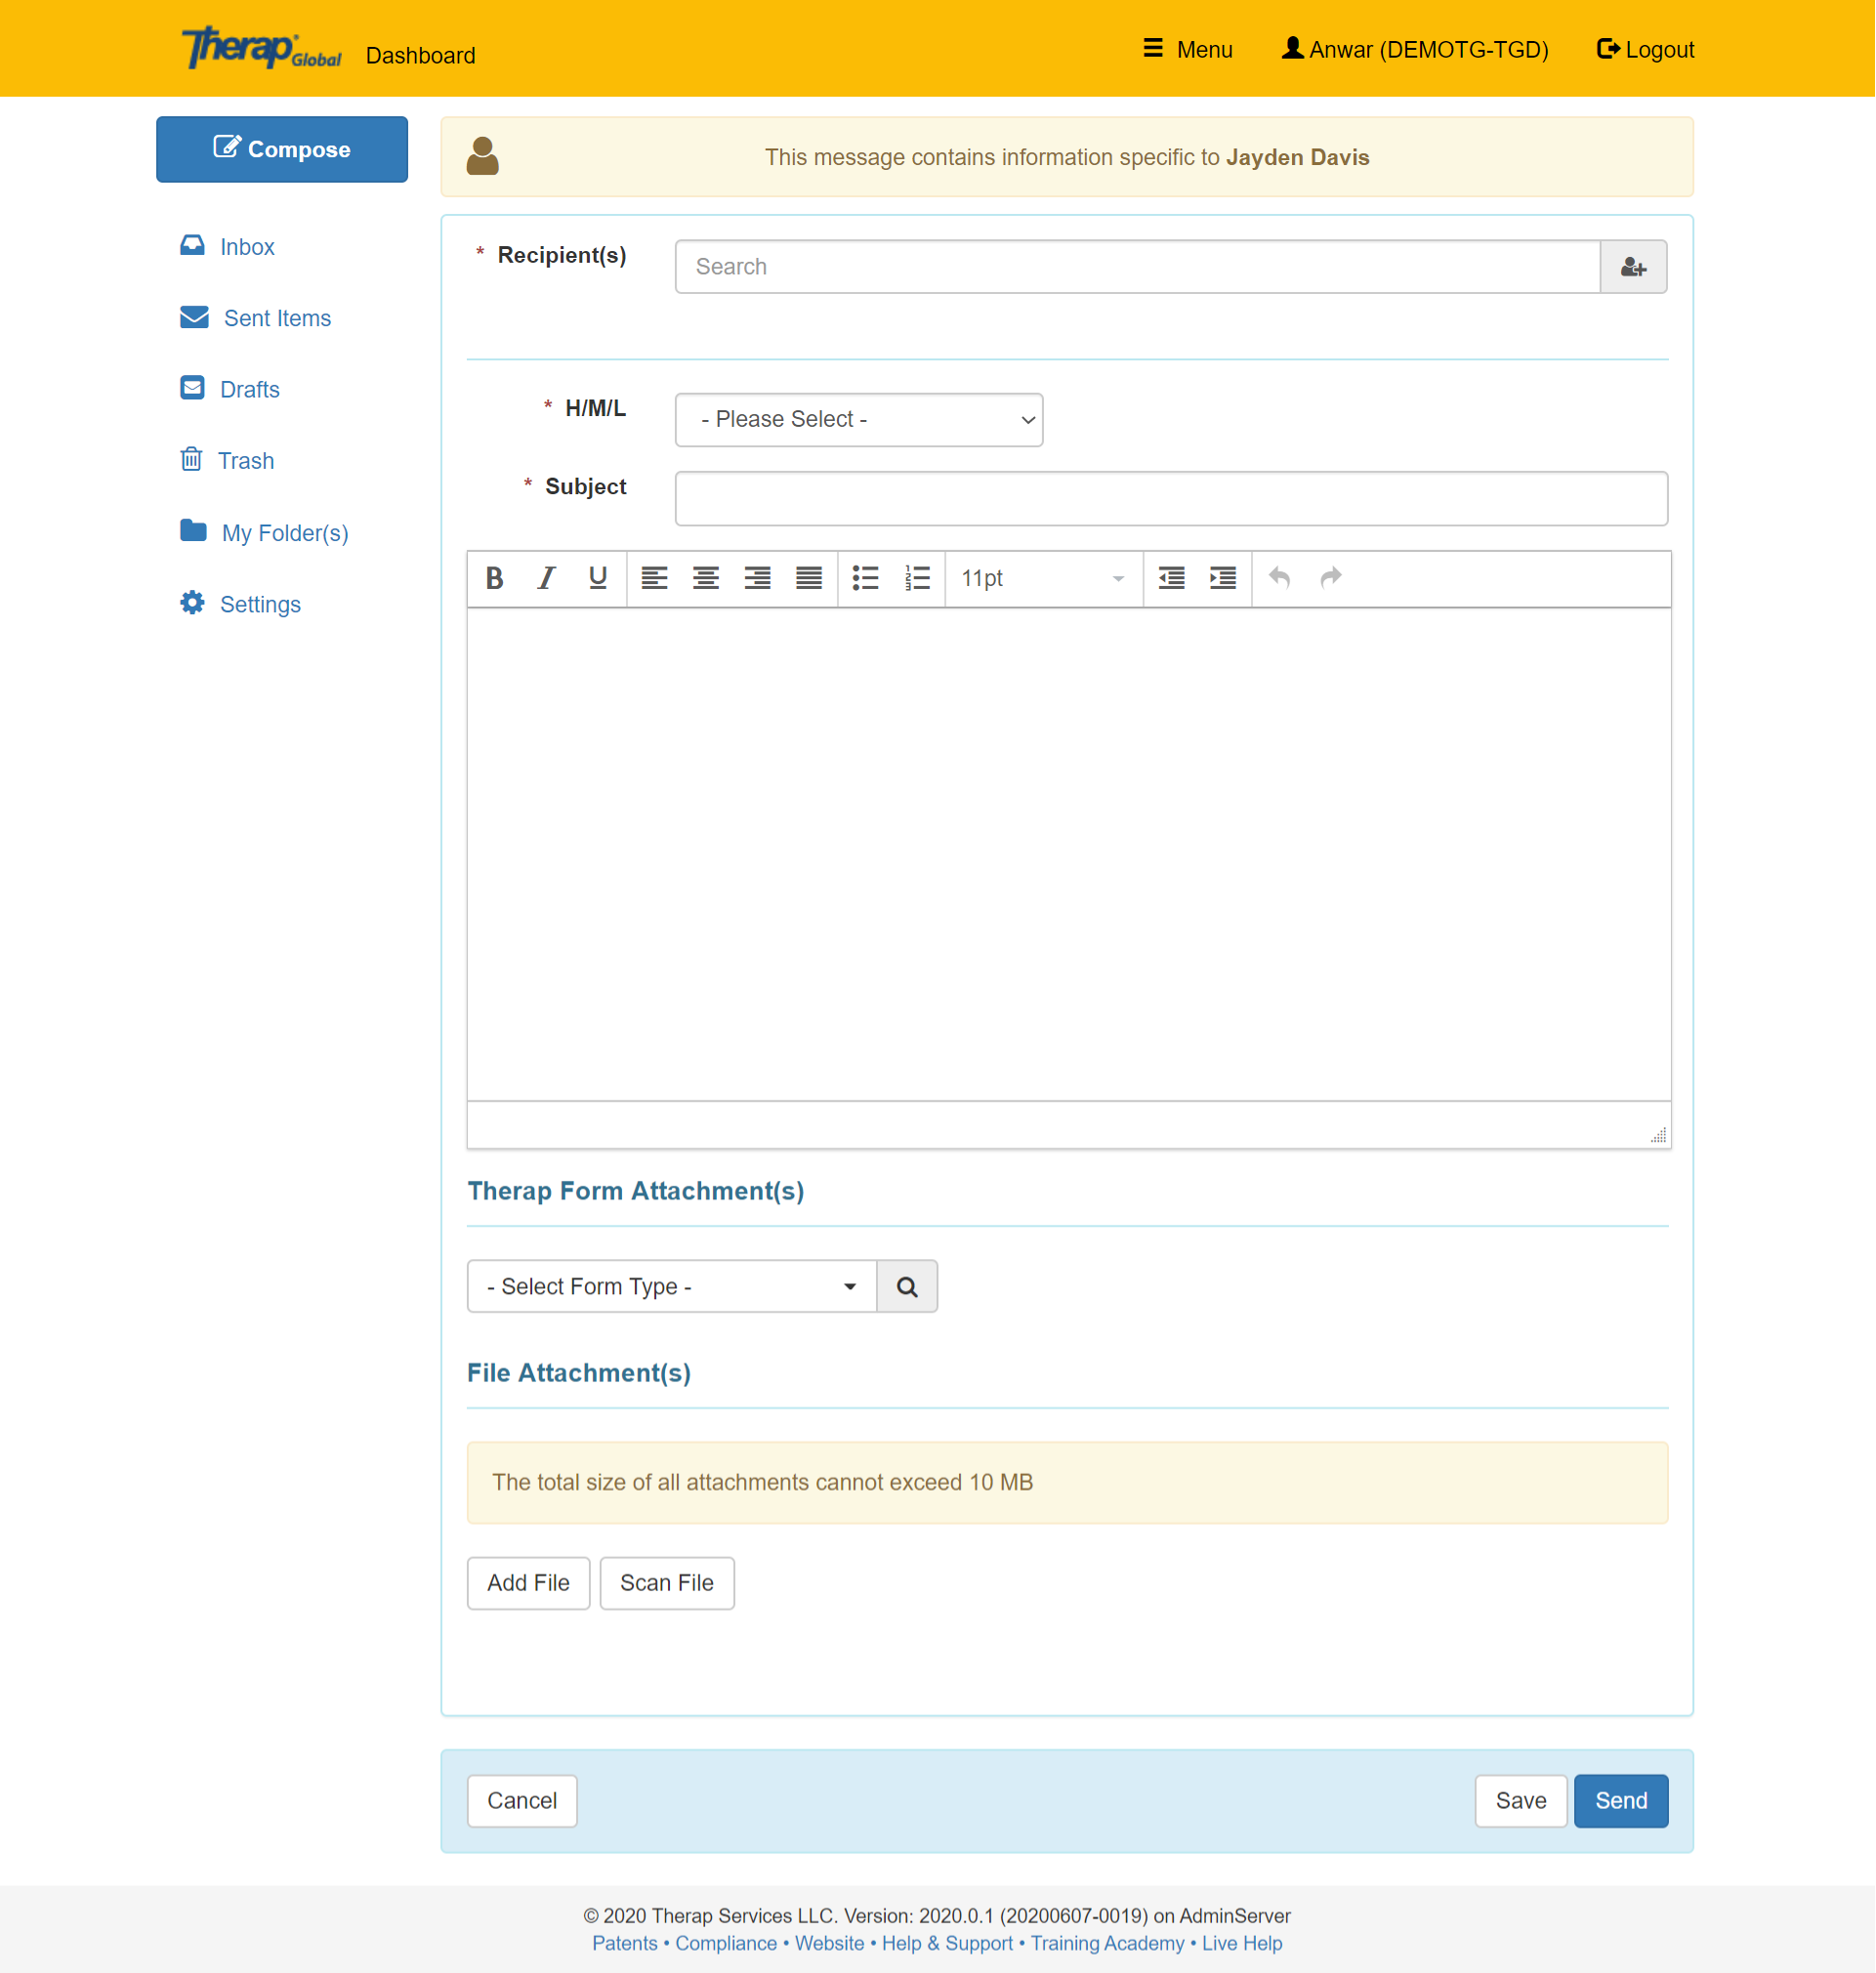Open the Select Form Type dropdown

672,1287
